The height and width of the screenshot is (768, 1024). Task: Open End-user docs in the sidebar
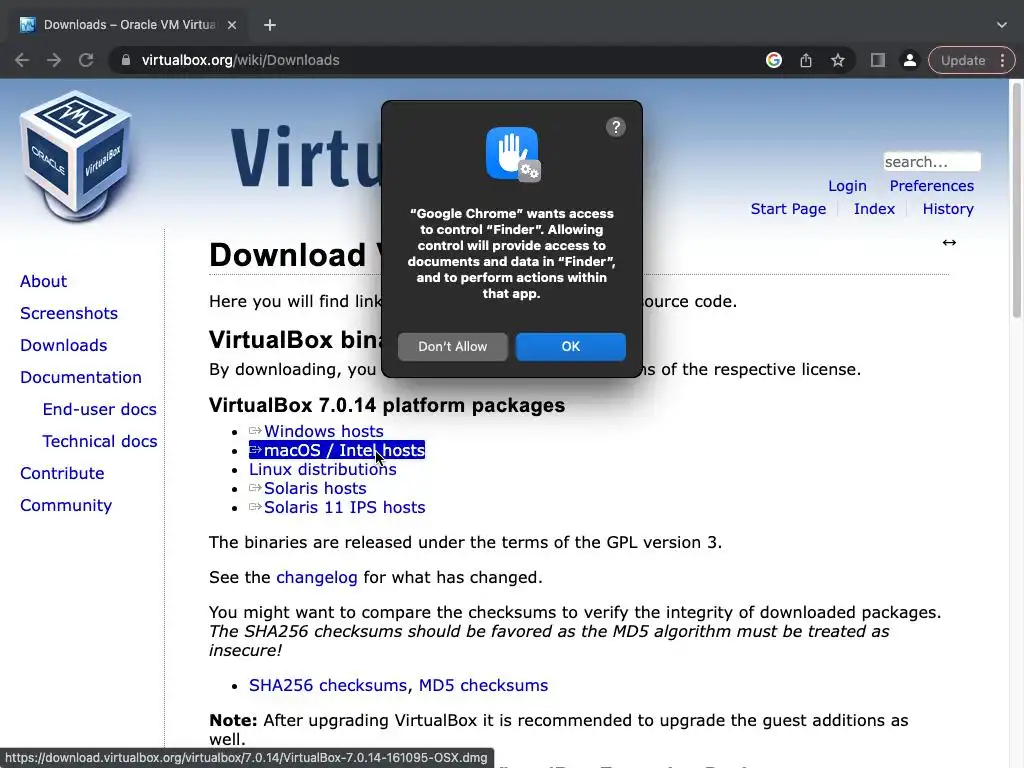click(x=99, y=409)
